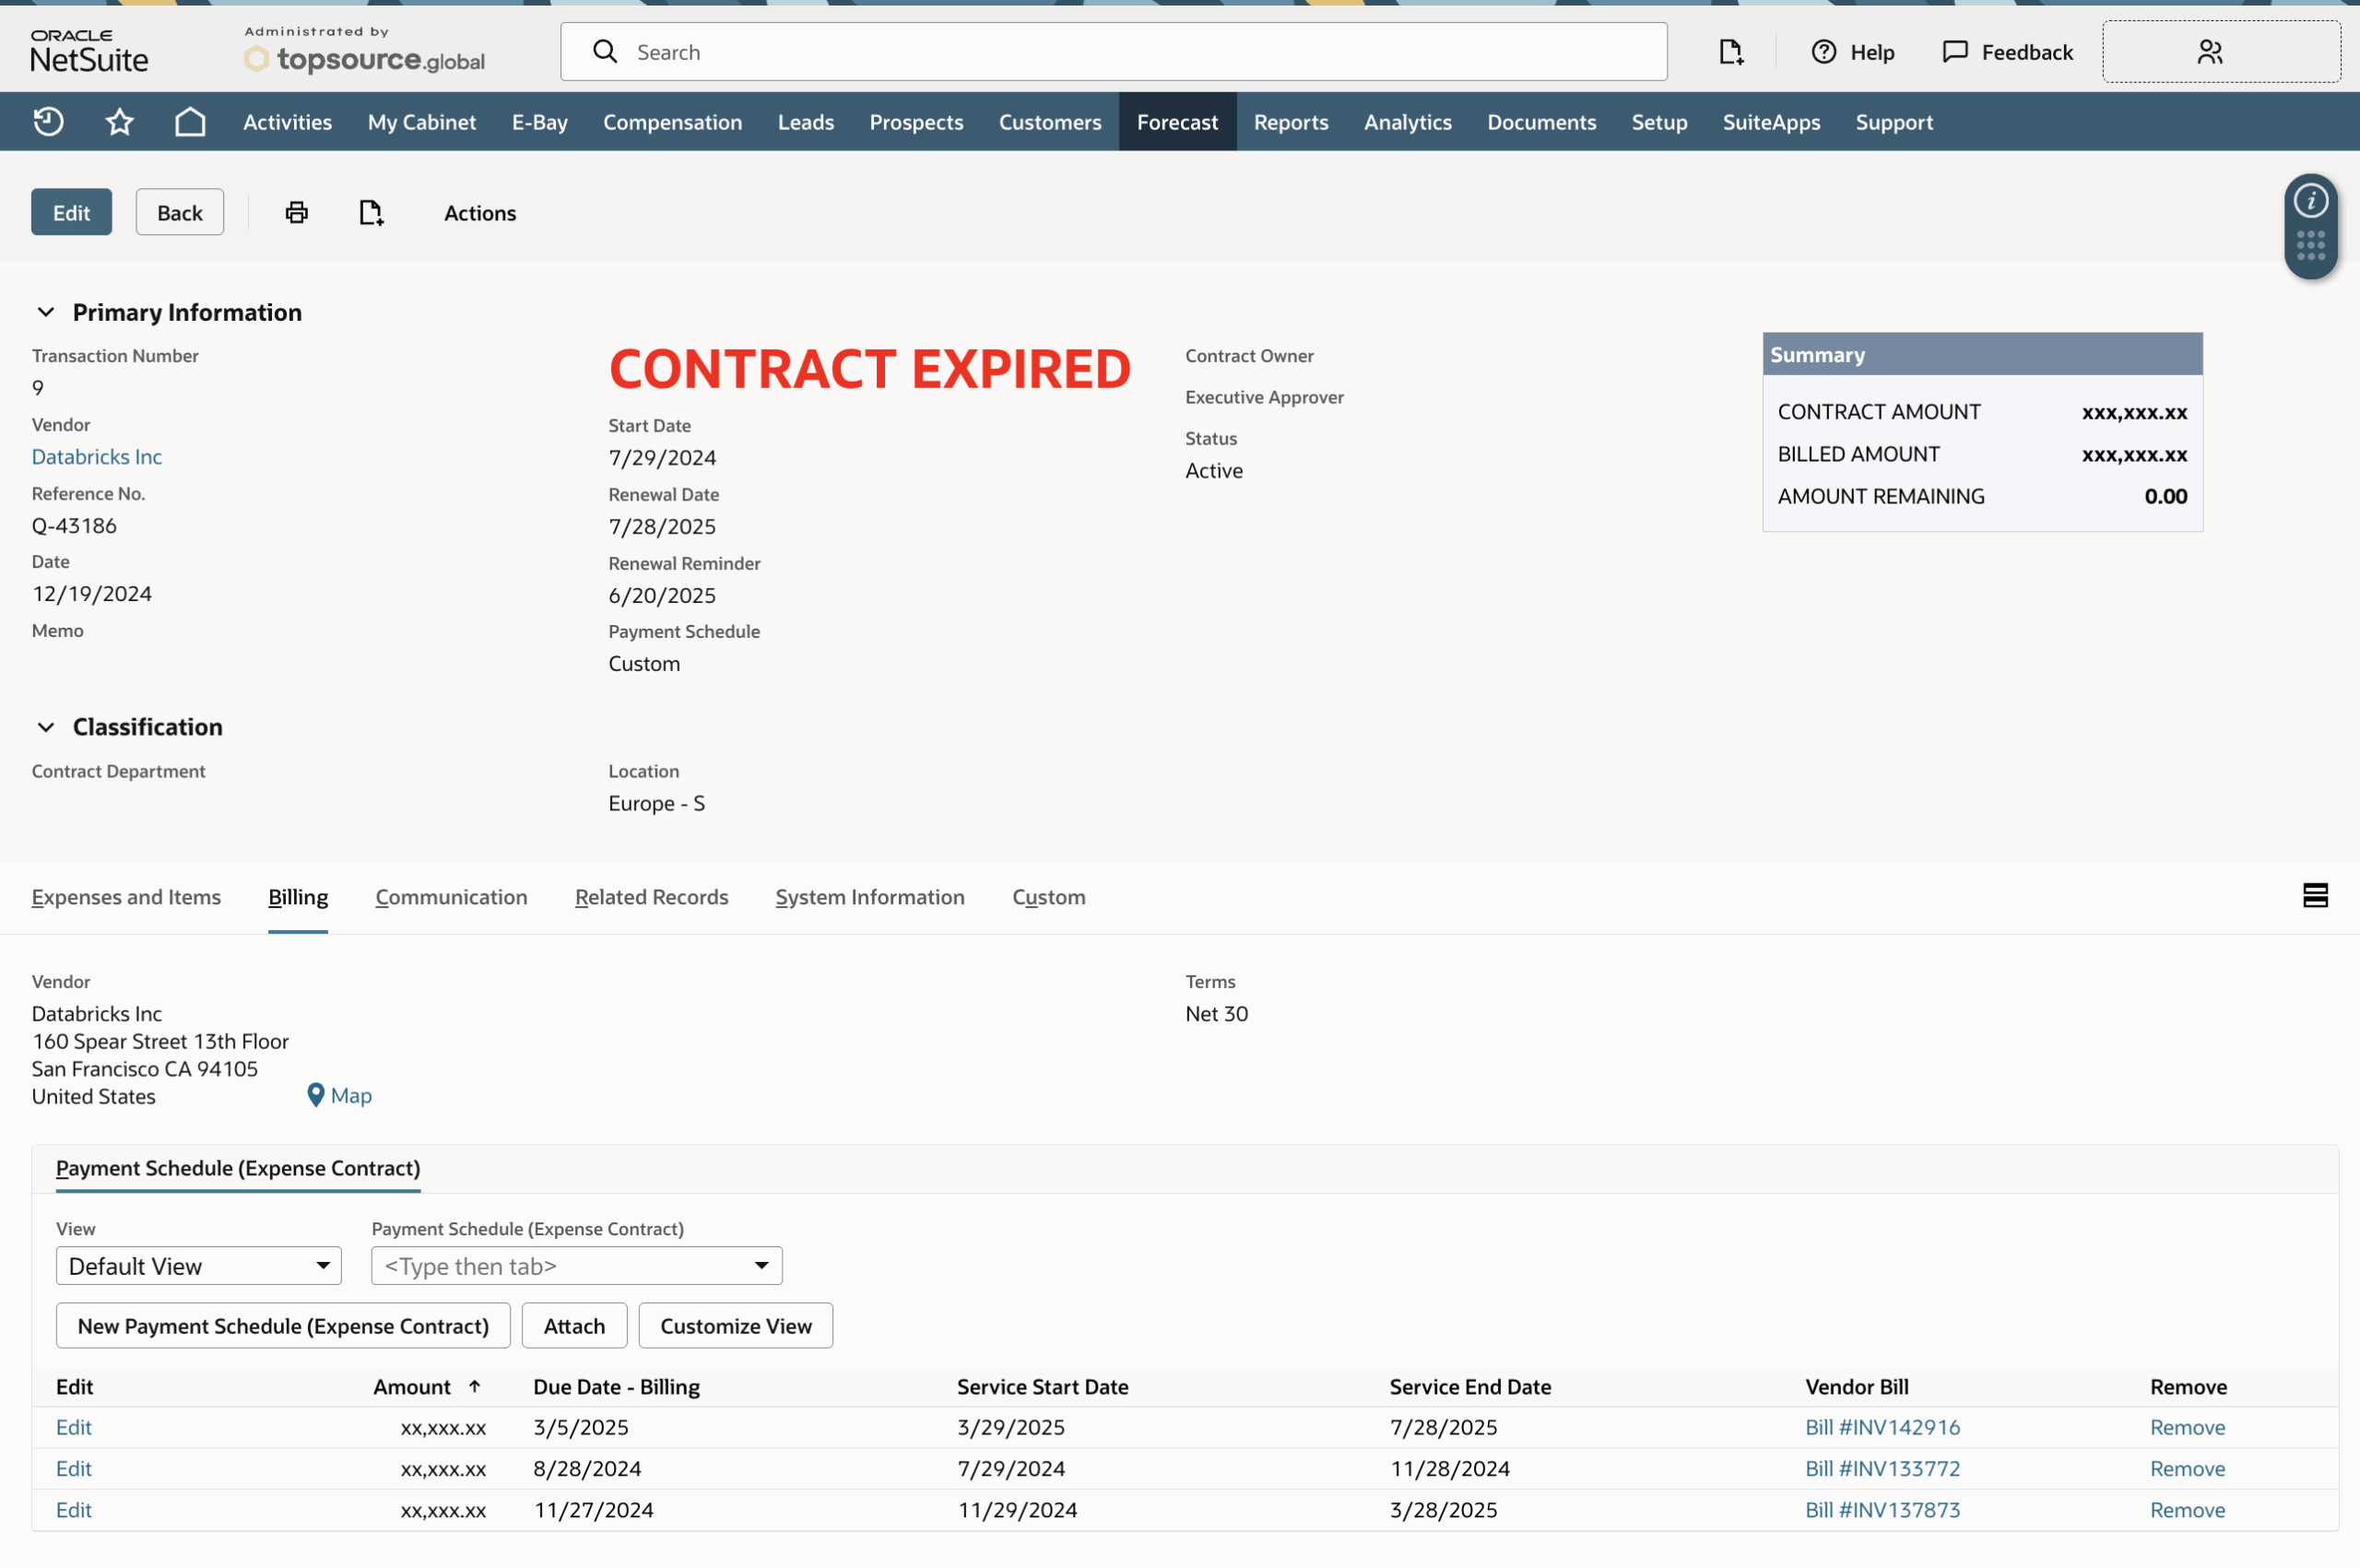Viewport: 2360px width, 1568px height.
Task: Open the Default View dropdown
Action: (199, 1267)
